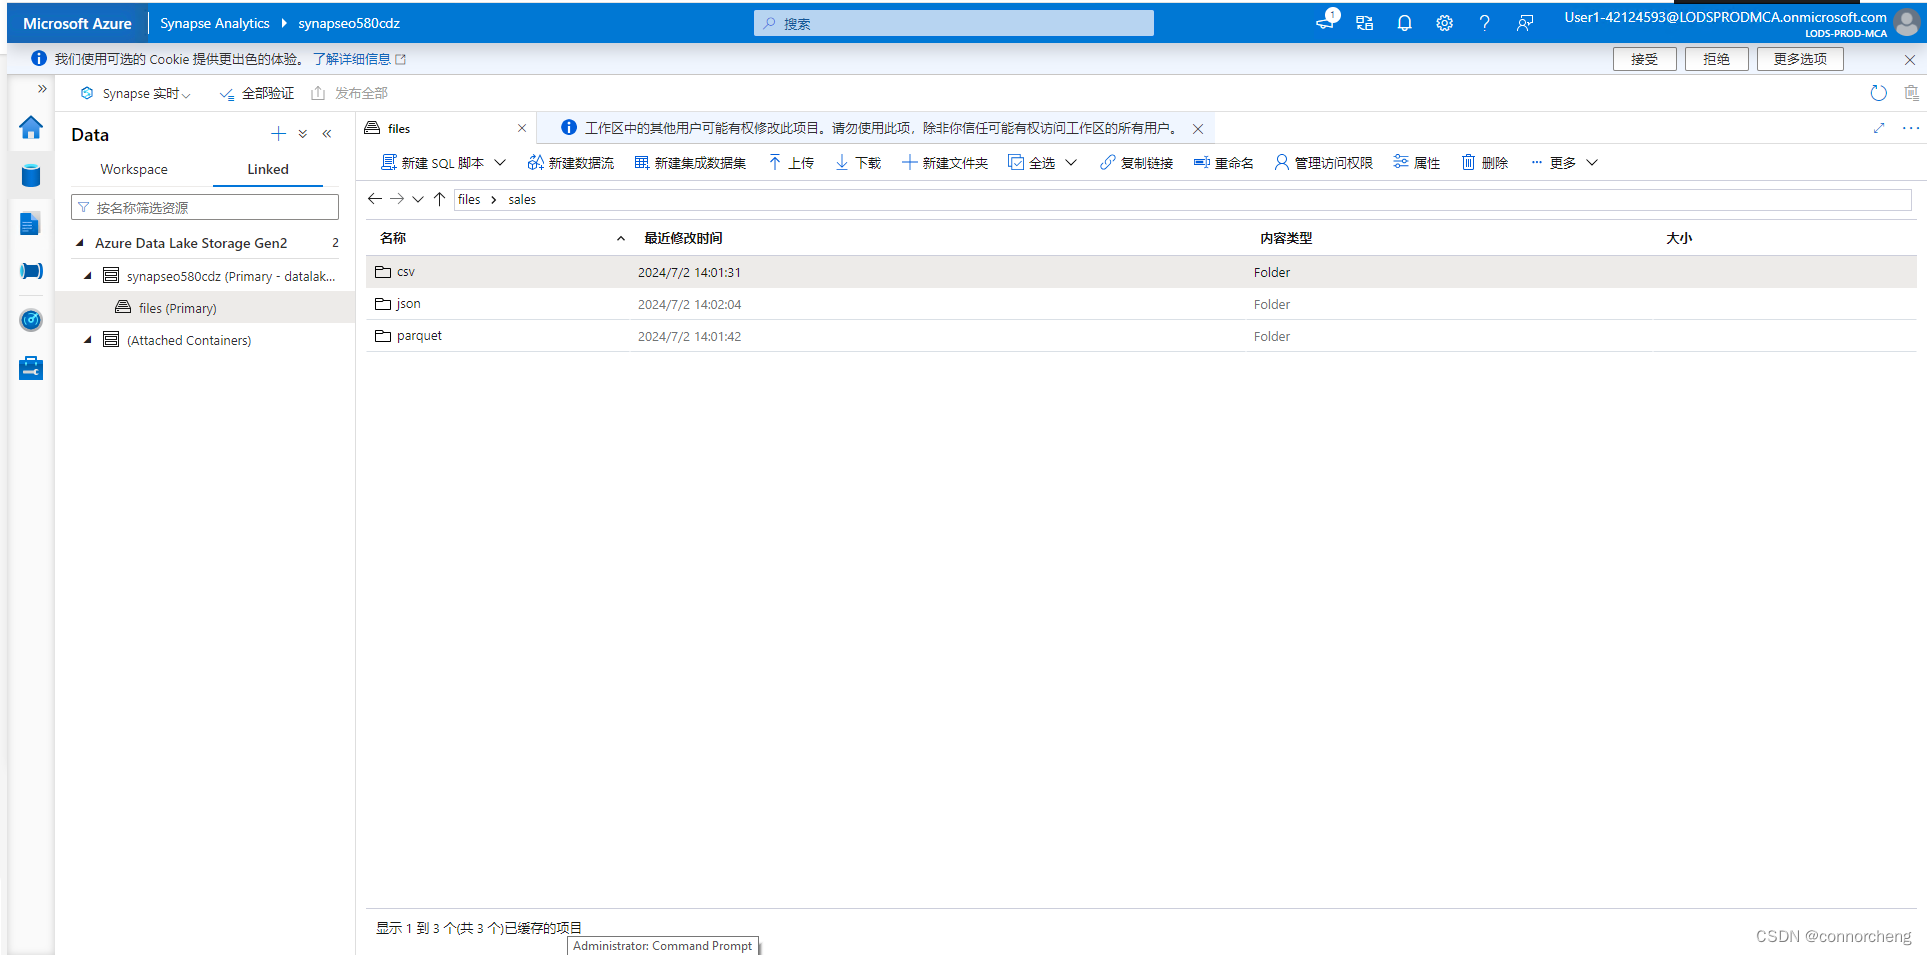Add new resource with plus icon
Image resolution: width=1927 pixels, height=955 pixels.
pyautogui.click(x=278, y=134)
